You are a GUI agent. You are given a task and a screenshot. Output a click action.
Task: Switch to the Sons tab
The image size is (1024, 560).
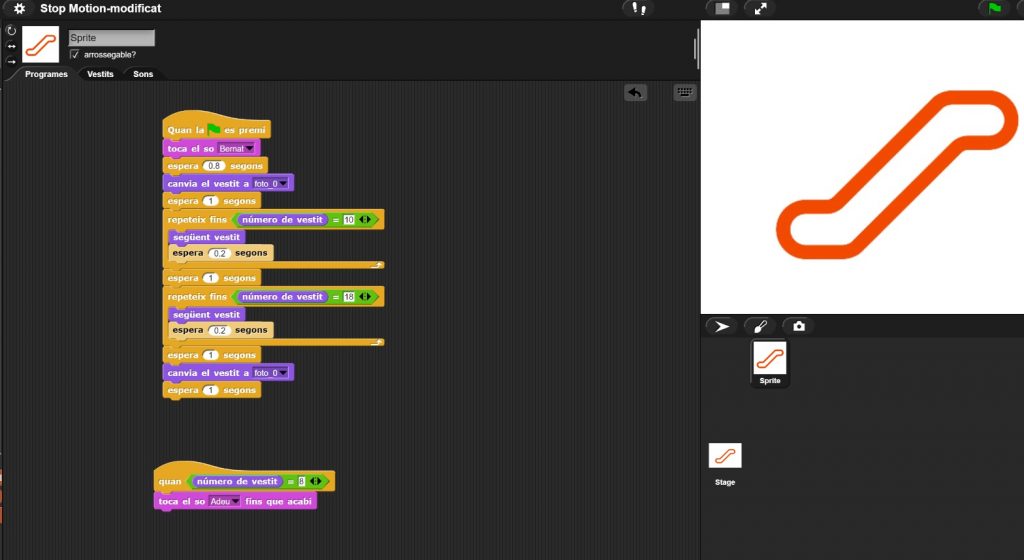click(x=143, y=74)
